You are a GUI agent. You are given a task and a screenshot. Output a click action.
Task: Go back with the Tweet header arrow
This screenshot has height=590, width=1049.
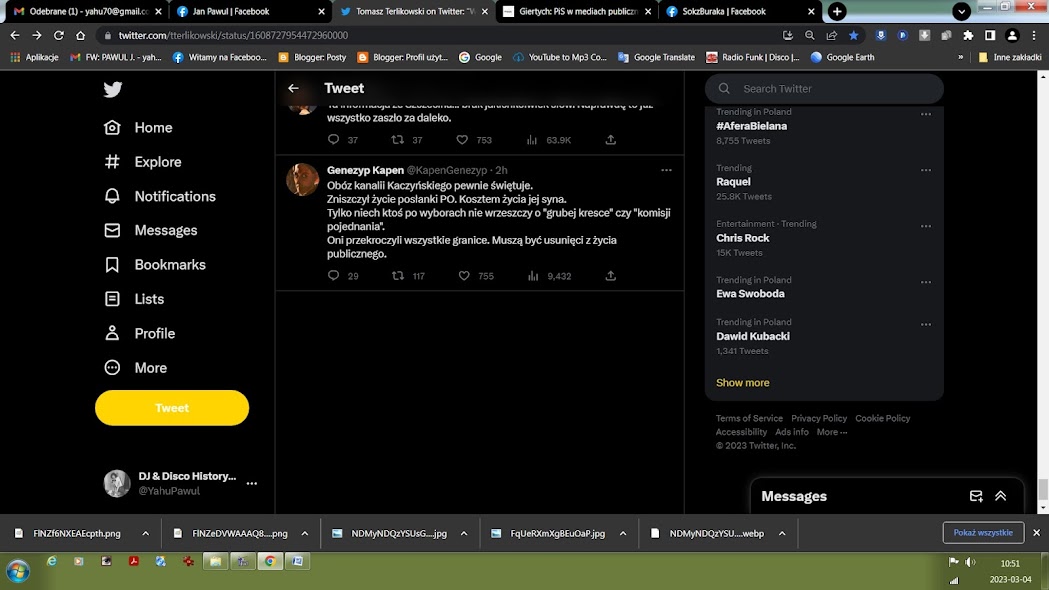[293, 88]
